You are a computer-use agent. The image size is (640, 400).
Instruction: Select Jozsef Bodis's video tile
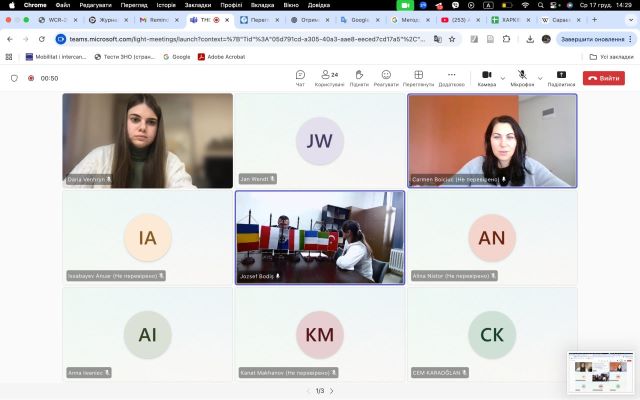320,237
